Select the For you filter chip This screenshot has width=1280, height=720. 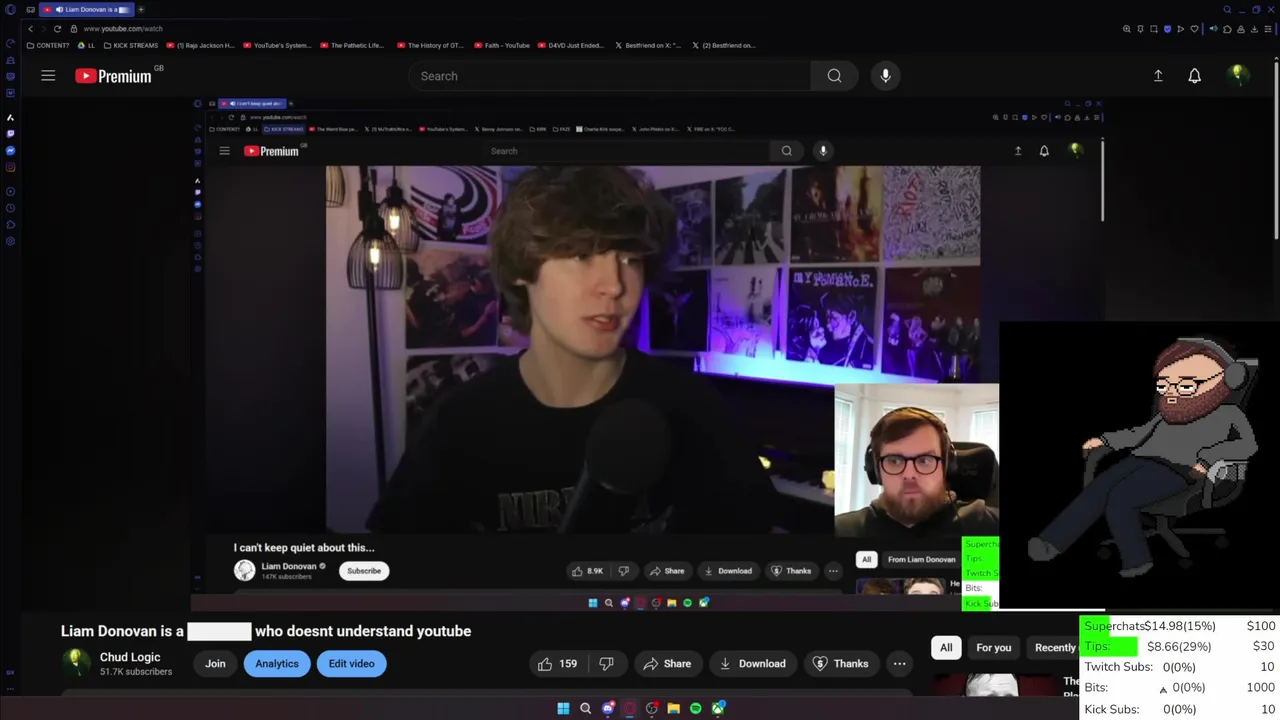(993, 648)
